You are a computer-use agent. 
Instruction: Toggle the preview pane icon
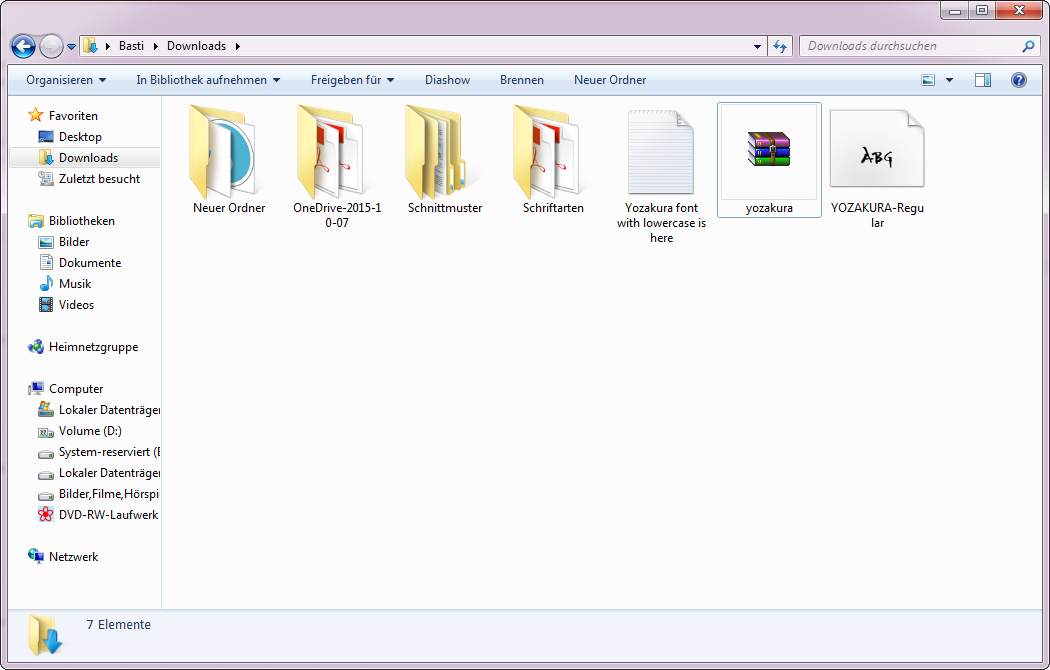pyautogui.click(x=982, y=80)
